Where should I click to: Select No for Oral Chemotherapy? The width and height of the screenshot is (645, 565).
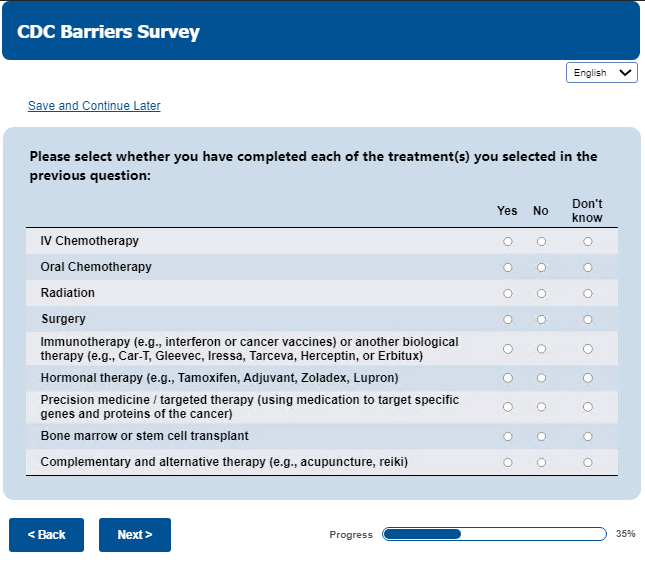(541, 267)
